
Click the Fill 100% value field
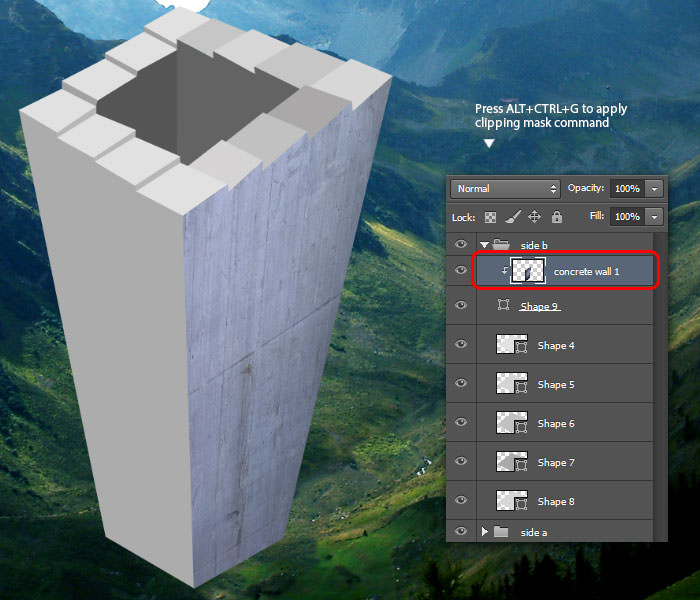click(x=627, y=217)
